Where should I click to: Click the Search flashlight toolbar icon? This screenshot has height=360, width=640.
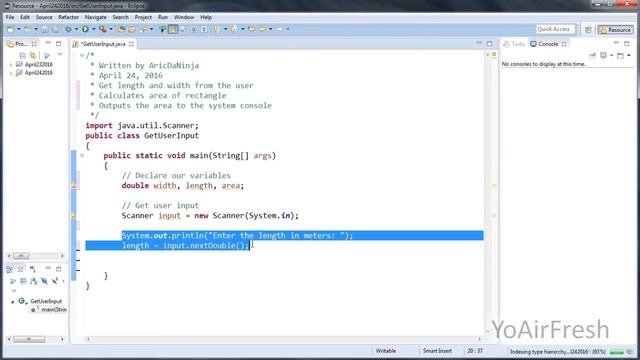[x=143, y=29]
